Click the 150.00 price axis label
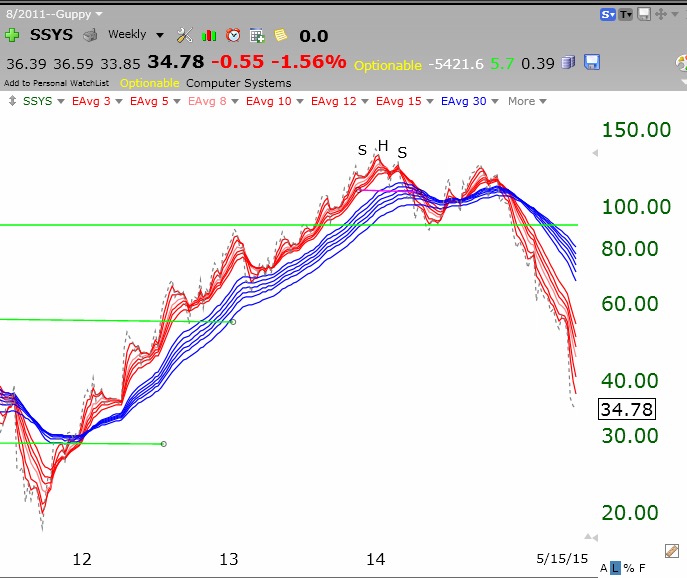687x578 pixels. 636,130
